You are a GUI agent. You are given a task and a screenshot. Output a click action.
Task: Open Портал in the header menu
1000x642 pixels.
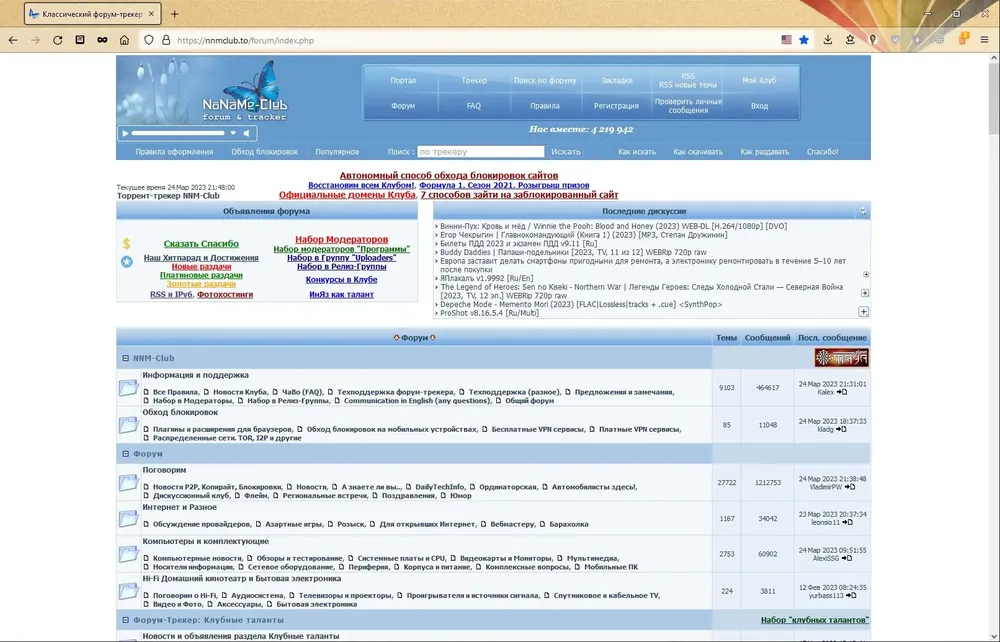(x=403, y=80)
